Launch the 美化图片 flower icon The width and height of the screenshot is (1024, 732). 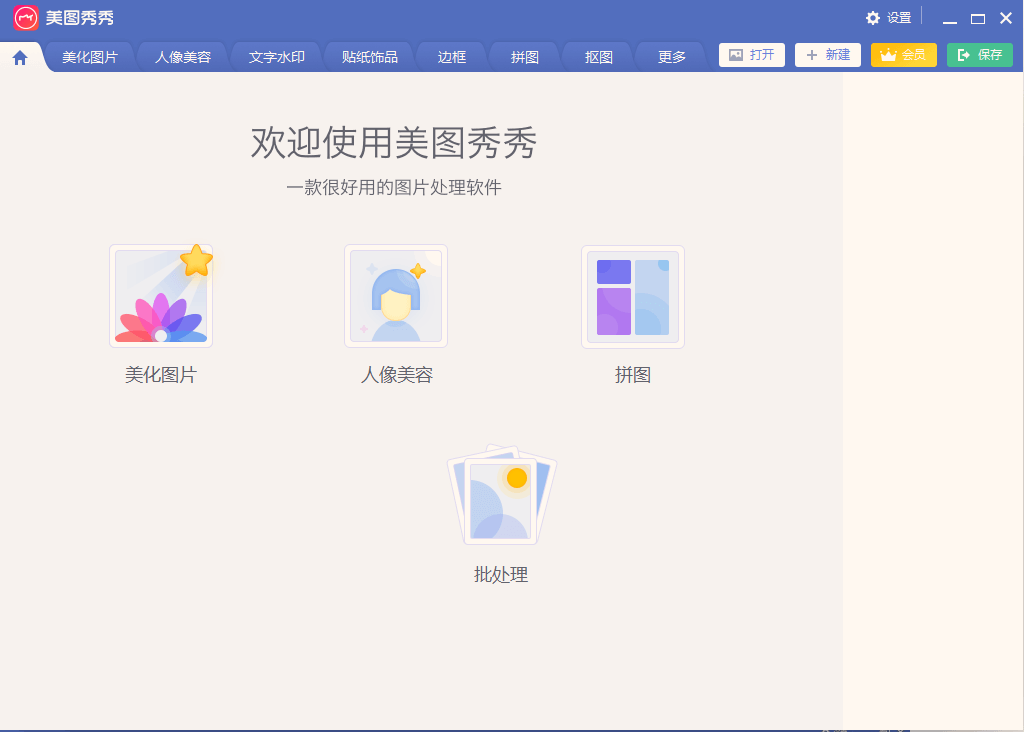[161, 296]
